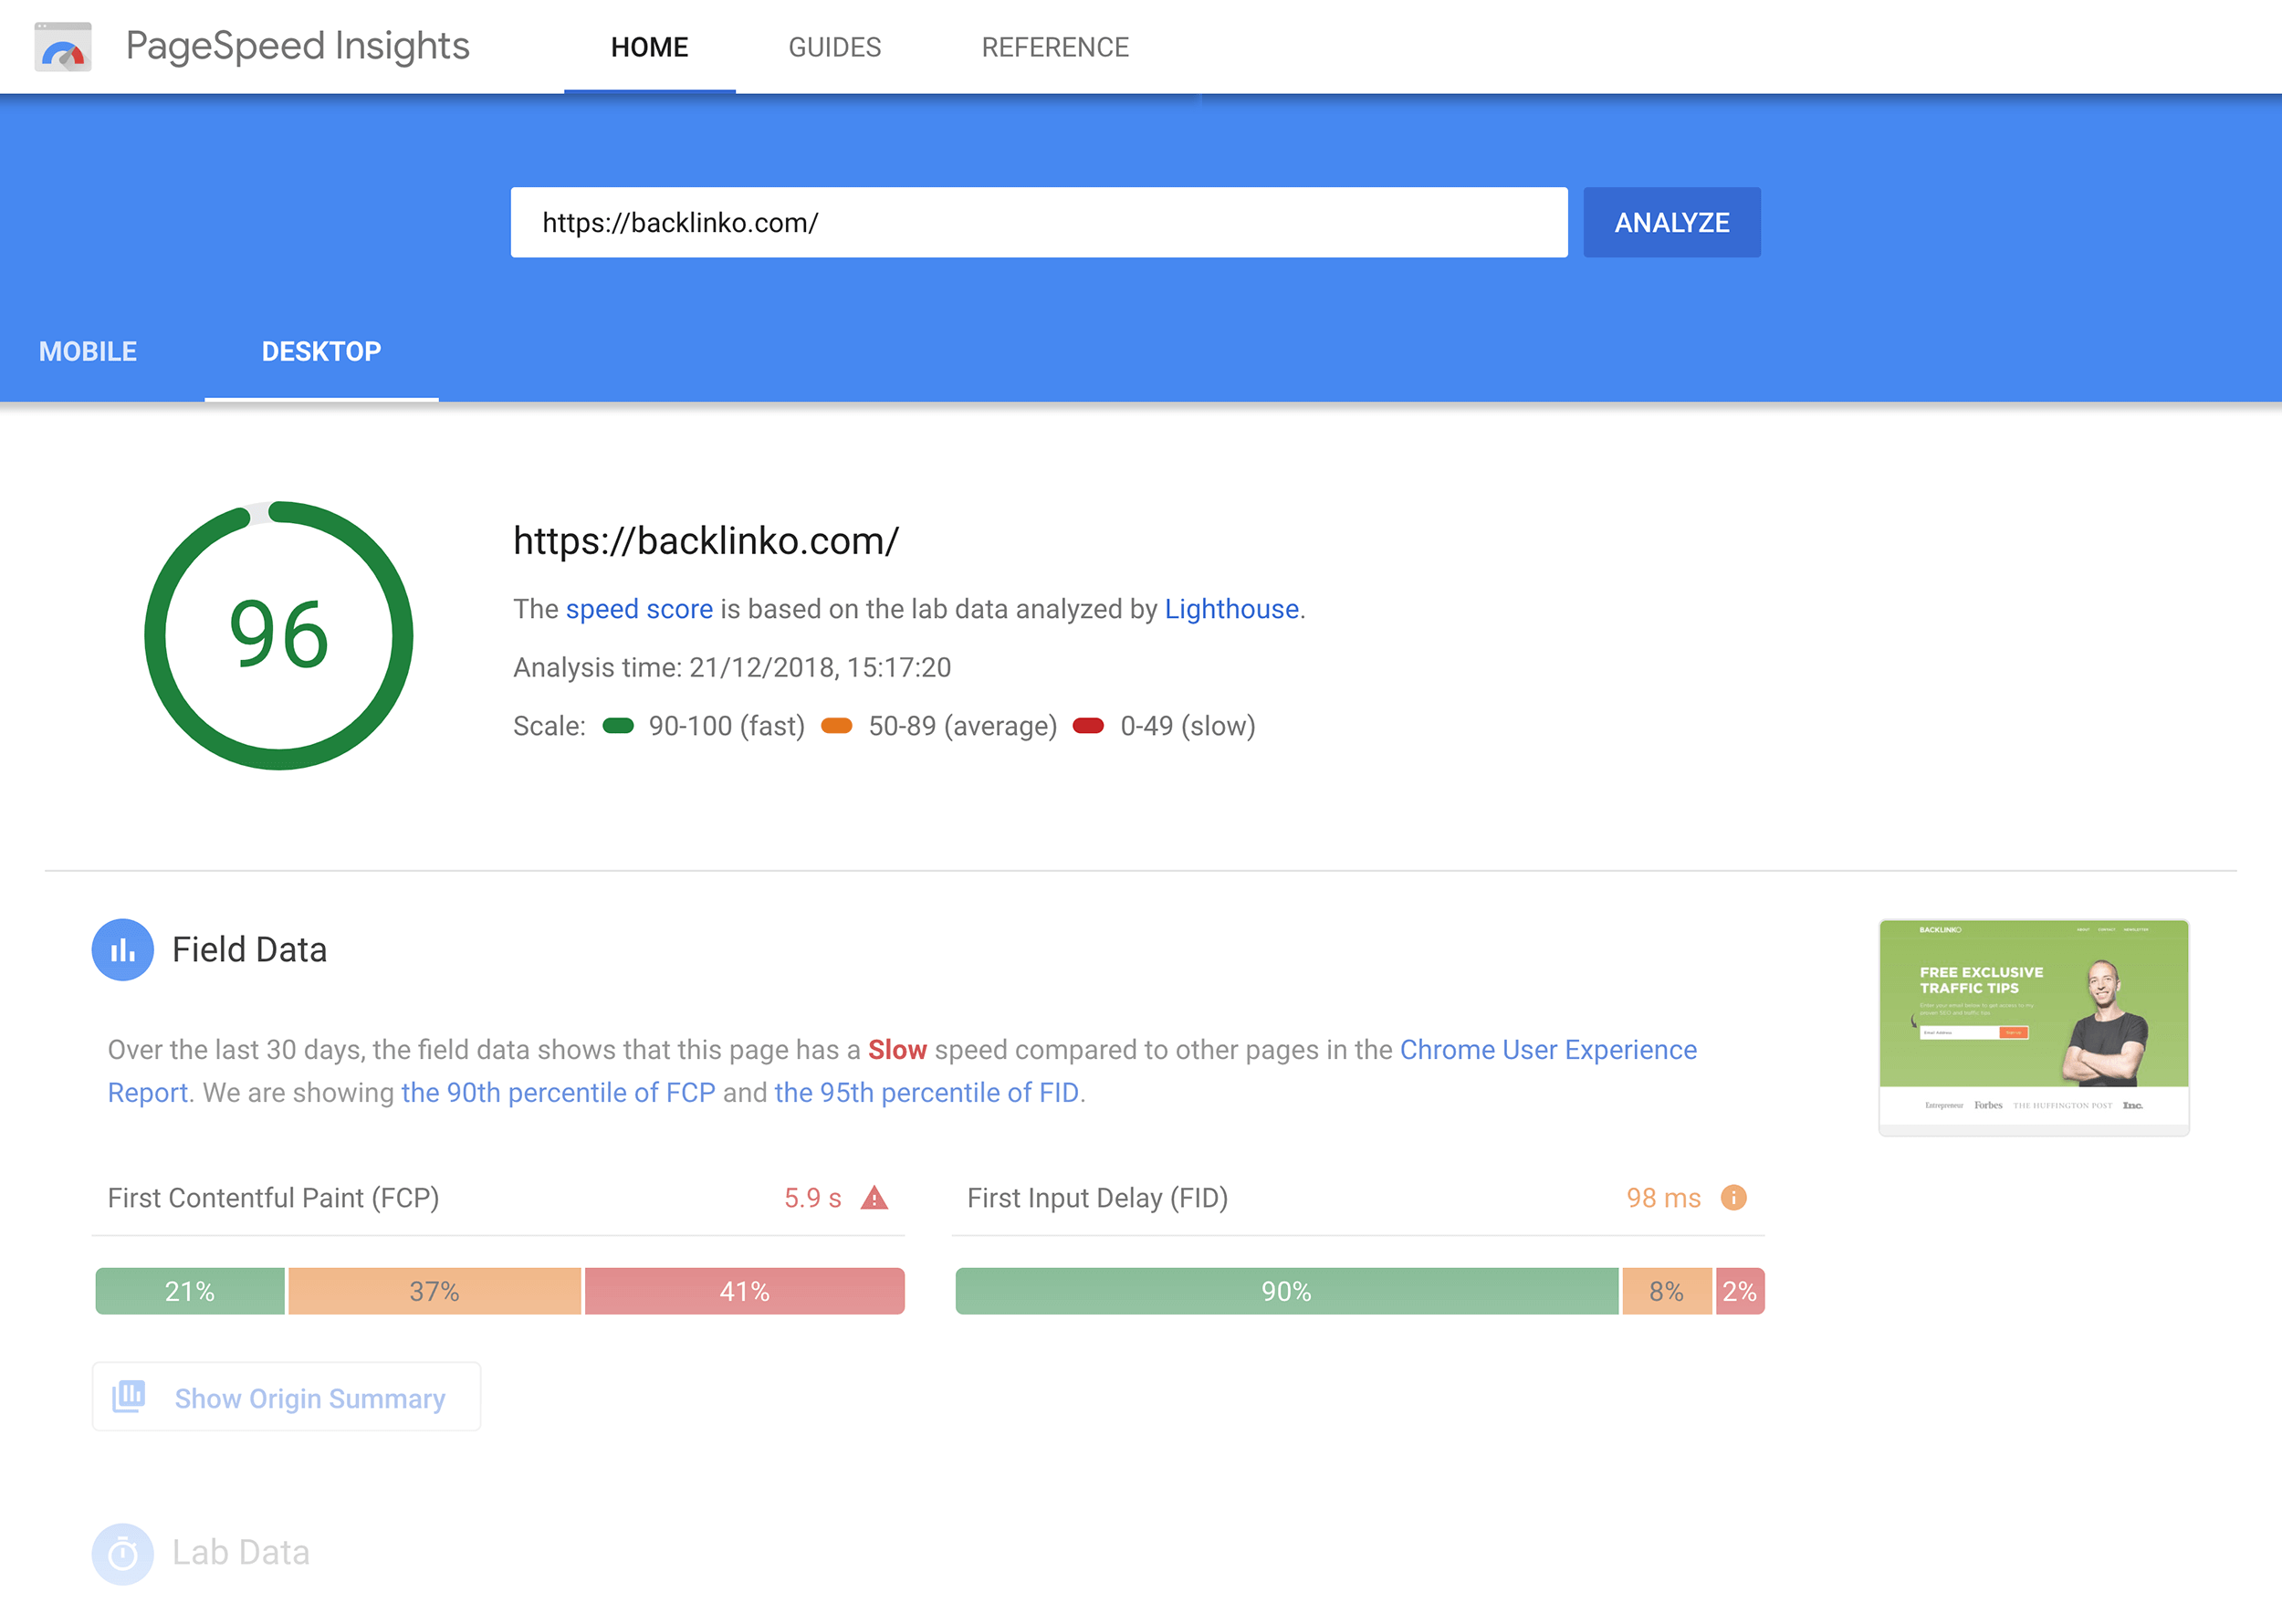
Task: Click the 5.9 s FCP value
Action: [812, 1198]
